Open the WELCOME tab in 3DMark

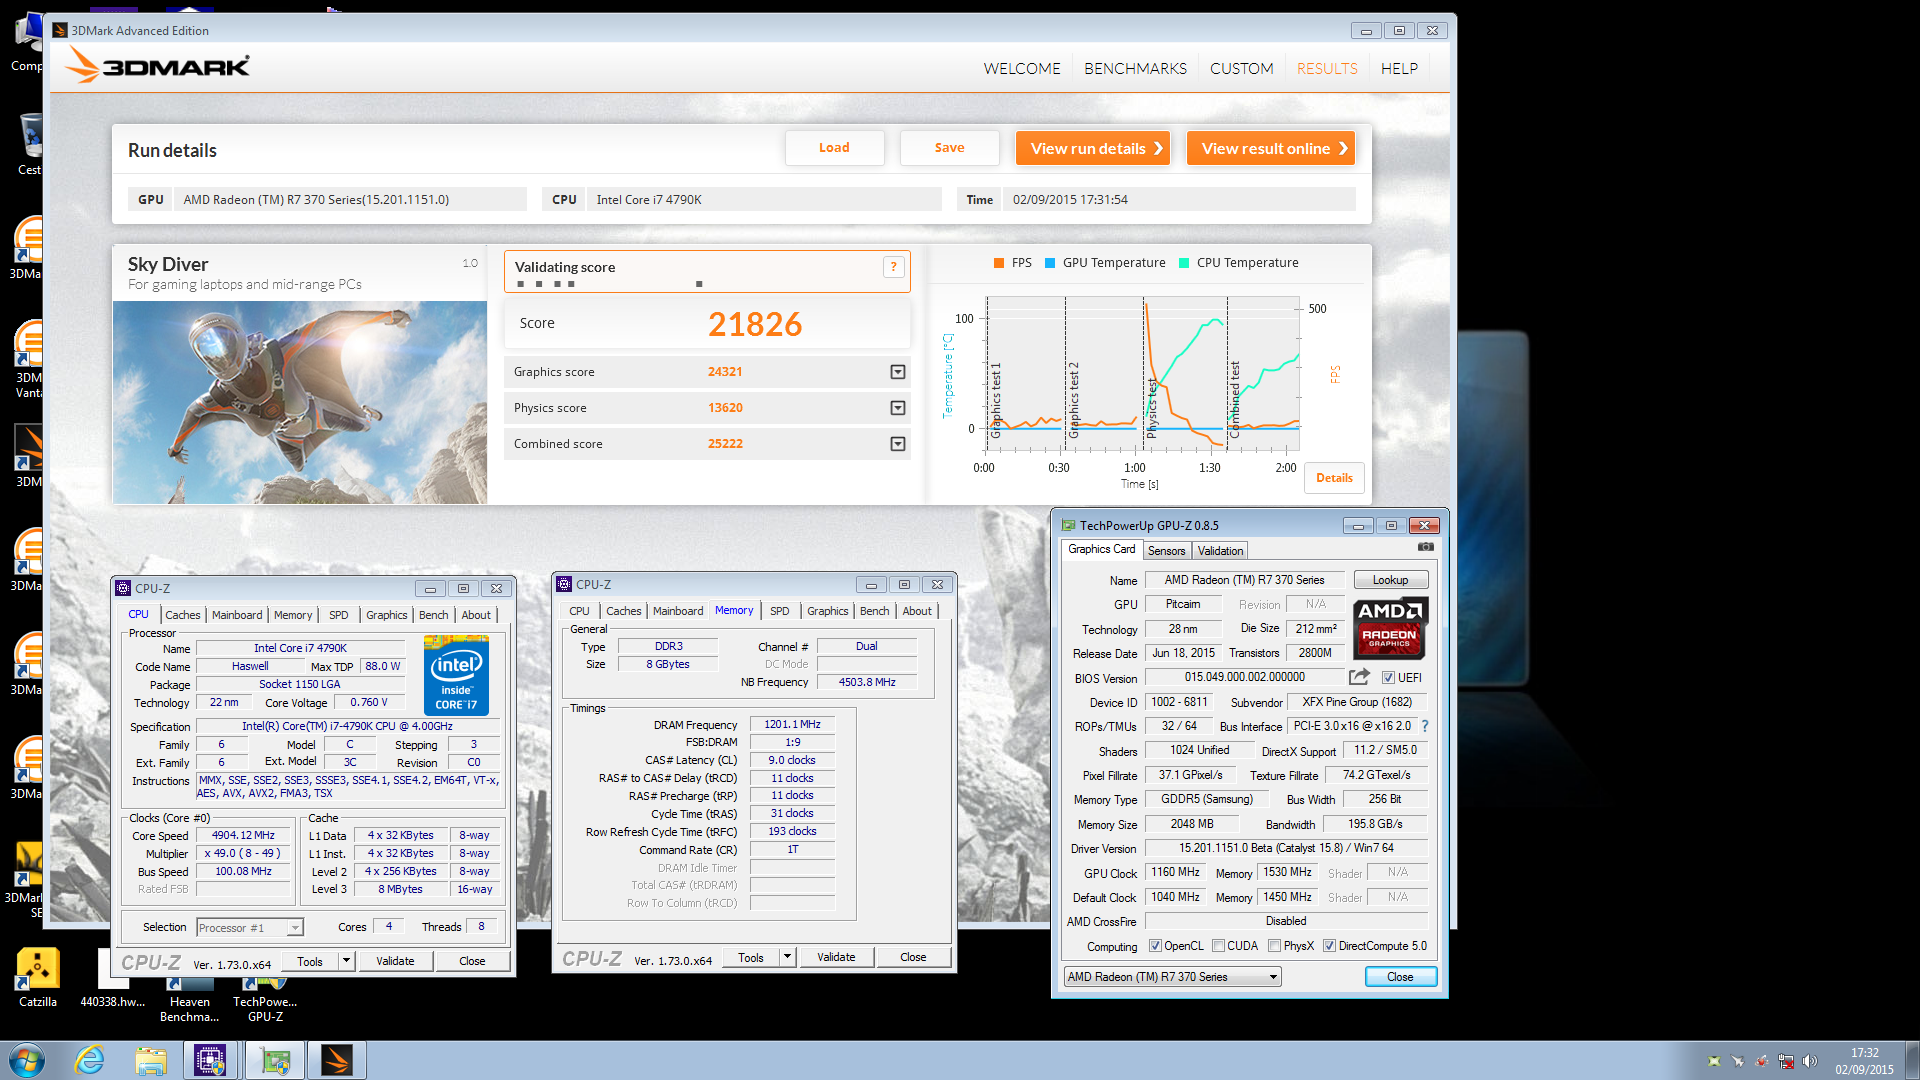(1022, 68)
